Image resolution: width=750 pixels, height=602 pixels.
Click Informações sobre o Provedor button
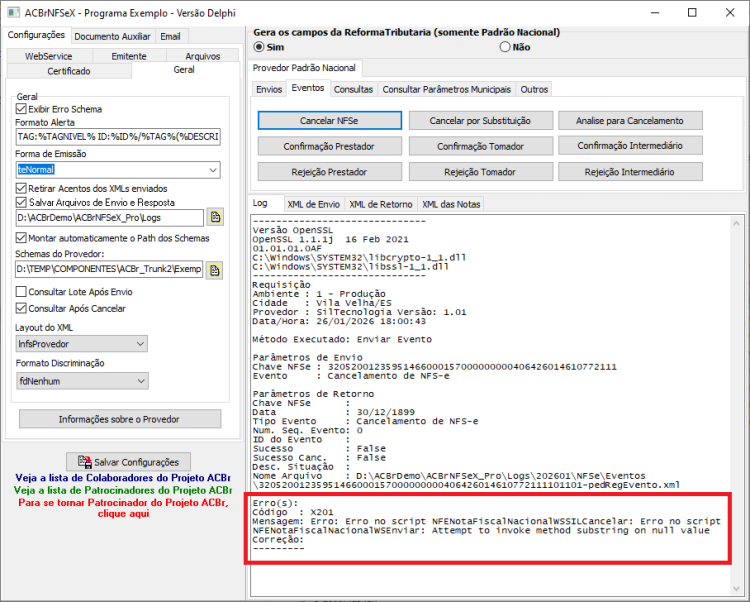tap(120, 419)
